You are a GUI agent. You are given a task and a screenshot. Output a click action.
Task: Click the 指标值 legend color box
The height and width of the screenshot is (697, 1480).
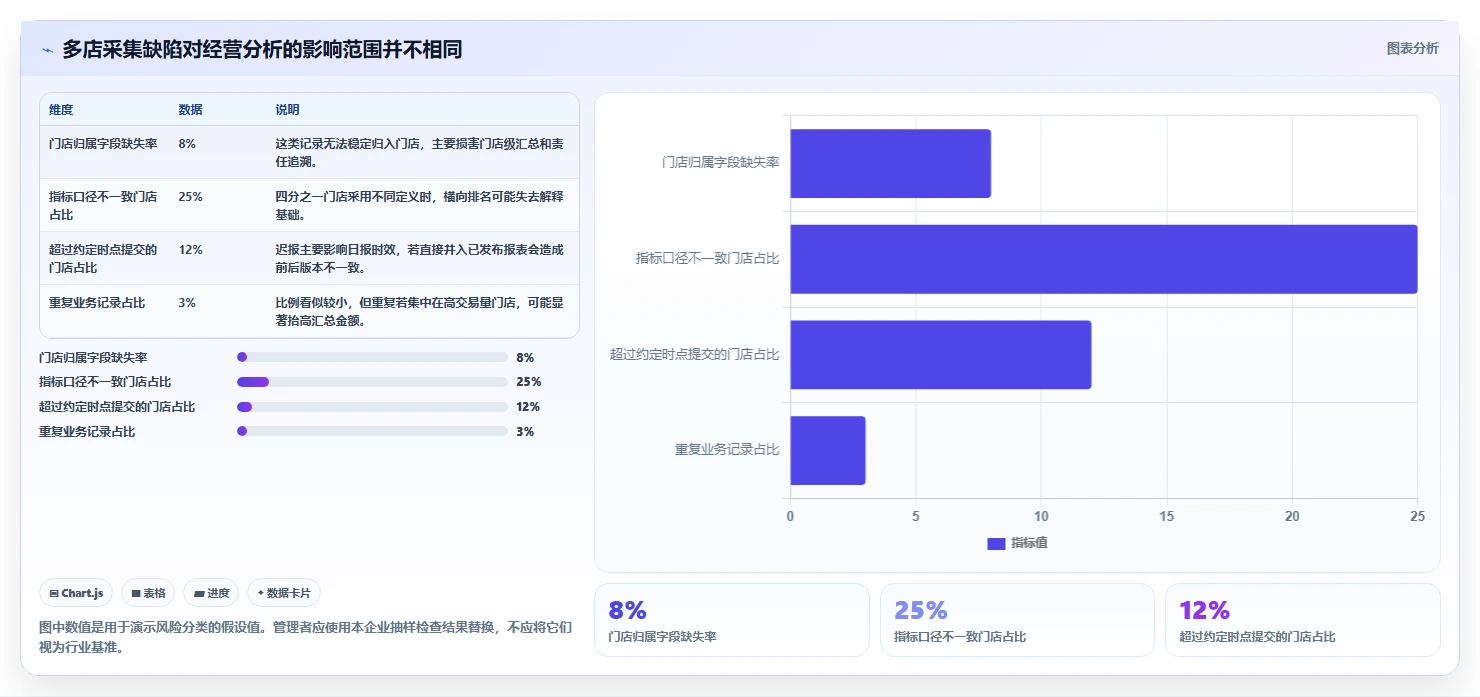click(x=996, y=543)
